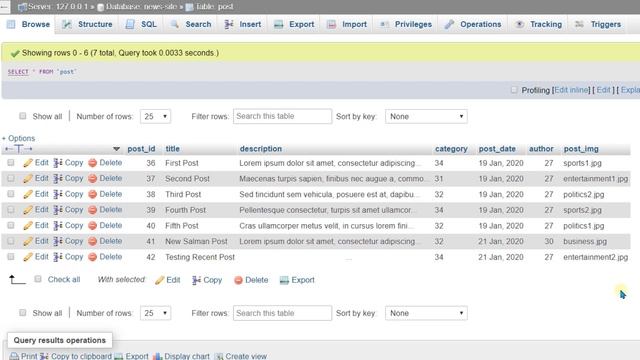Viewport: 640px width, 360px height.
Task: Click the column move arrows icon in table header
Action: [19, 149]
